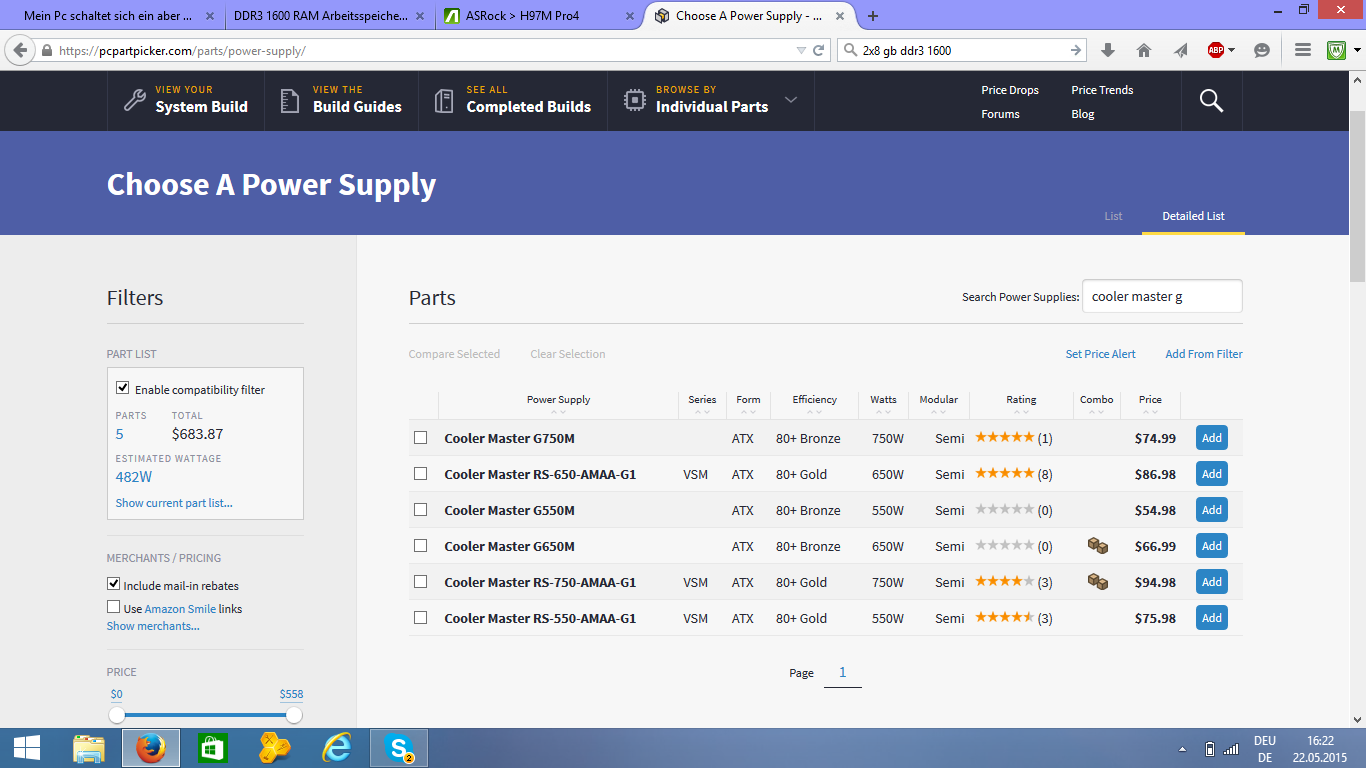Click the site search magnifier icon
This screenshot has height=768, width=1366.
[1211, 100]
